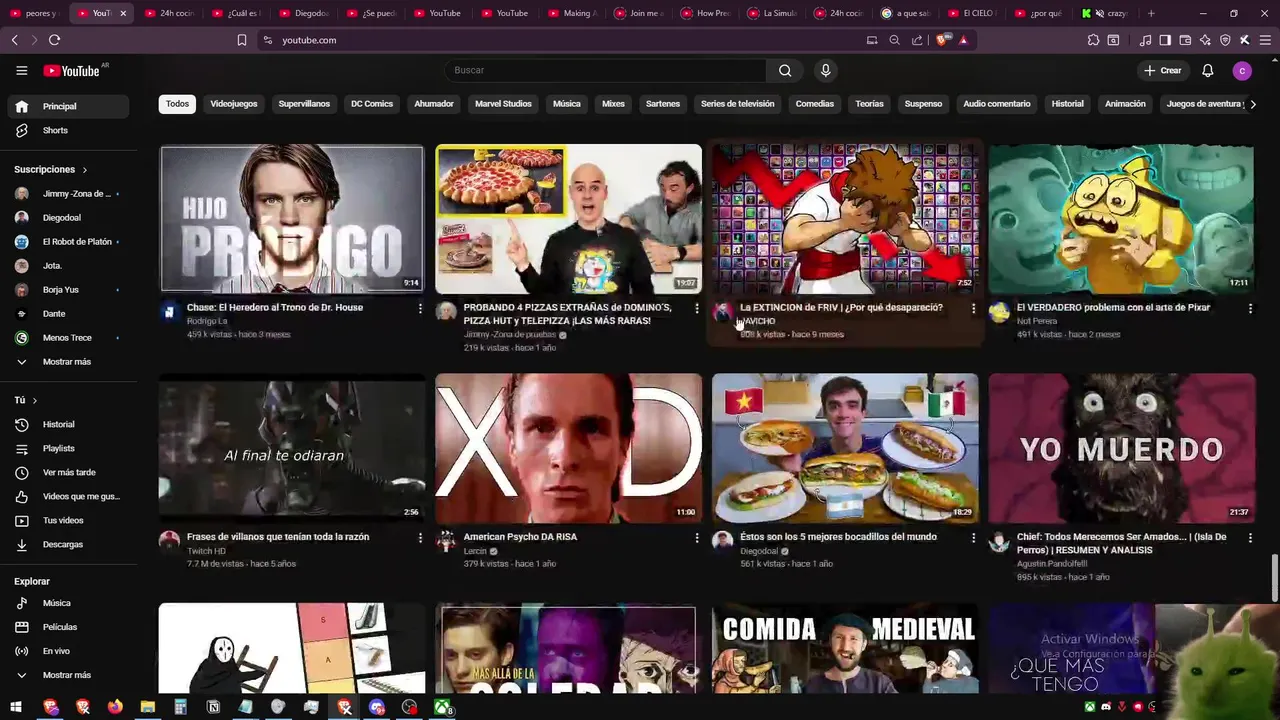Click the search magnifier button
The width and height of the screenshot is (1280, 720).
(785, 70)
